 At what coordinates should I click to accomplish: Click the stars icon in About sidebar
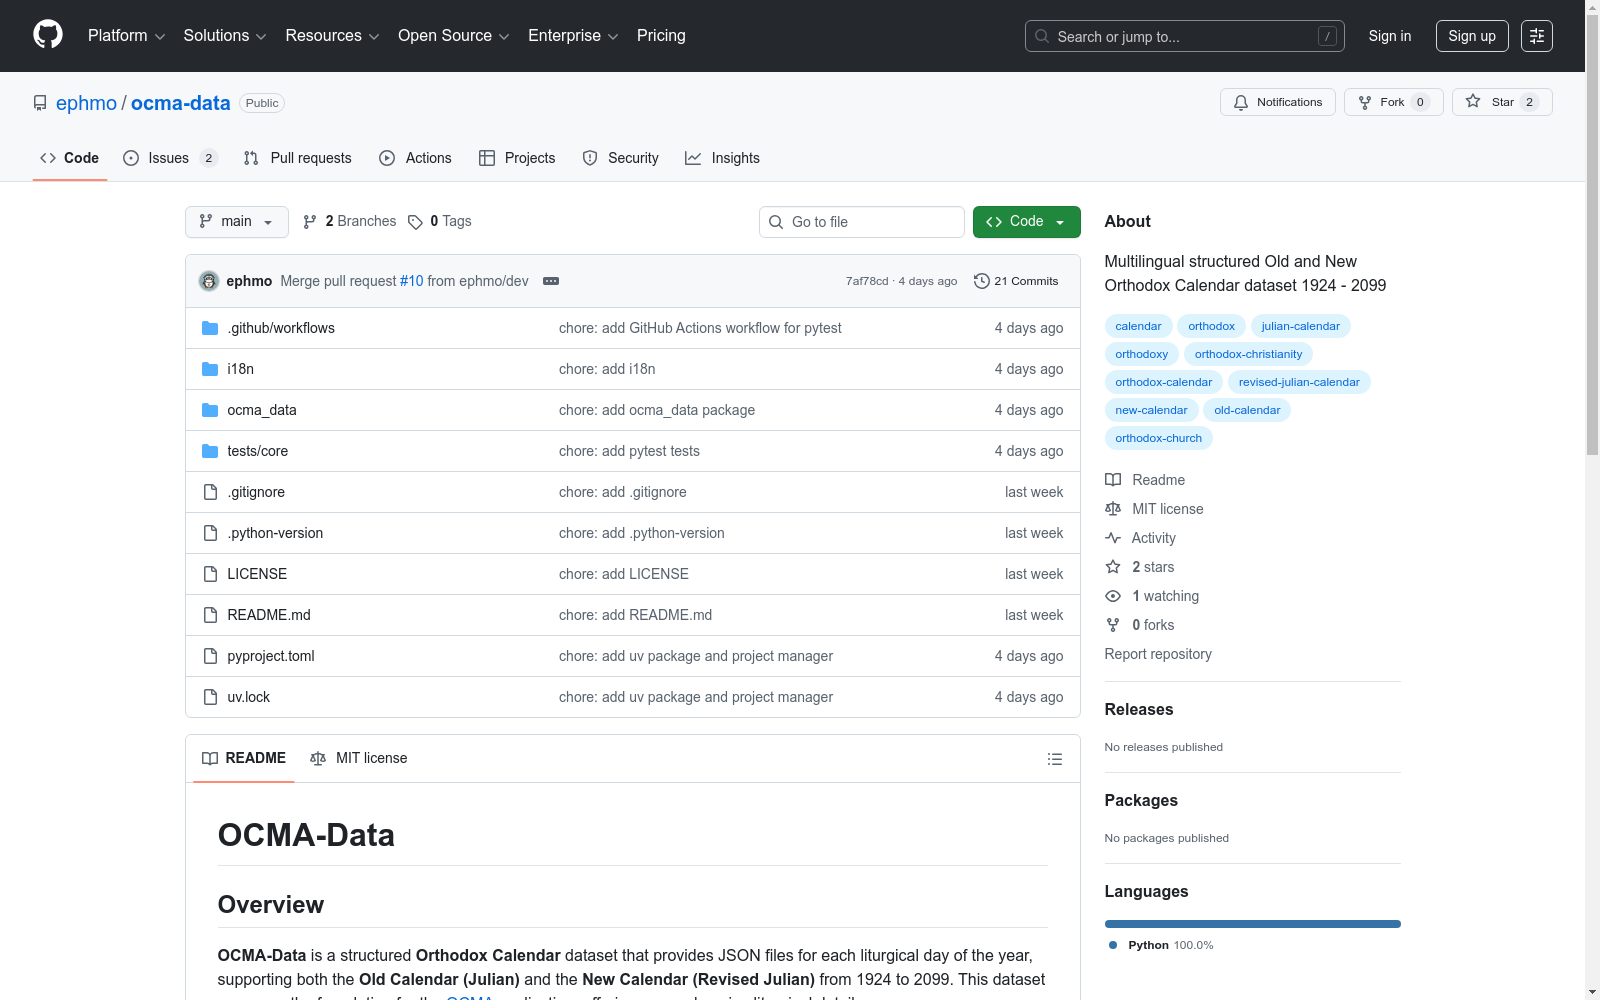(x=1113, y=567)
